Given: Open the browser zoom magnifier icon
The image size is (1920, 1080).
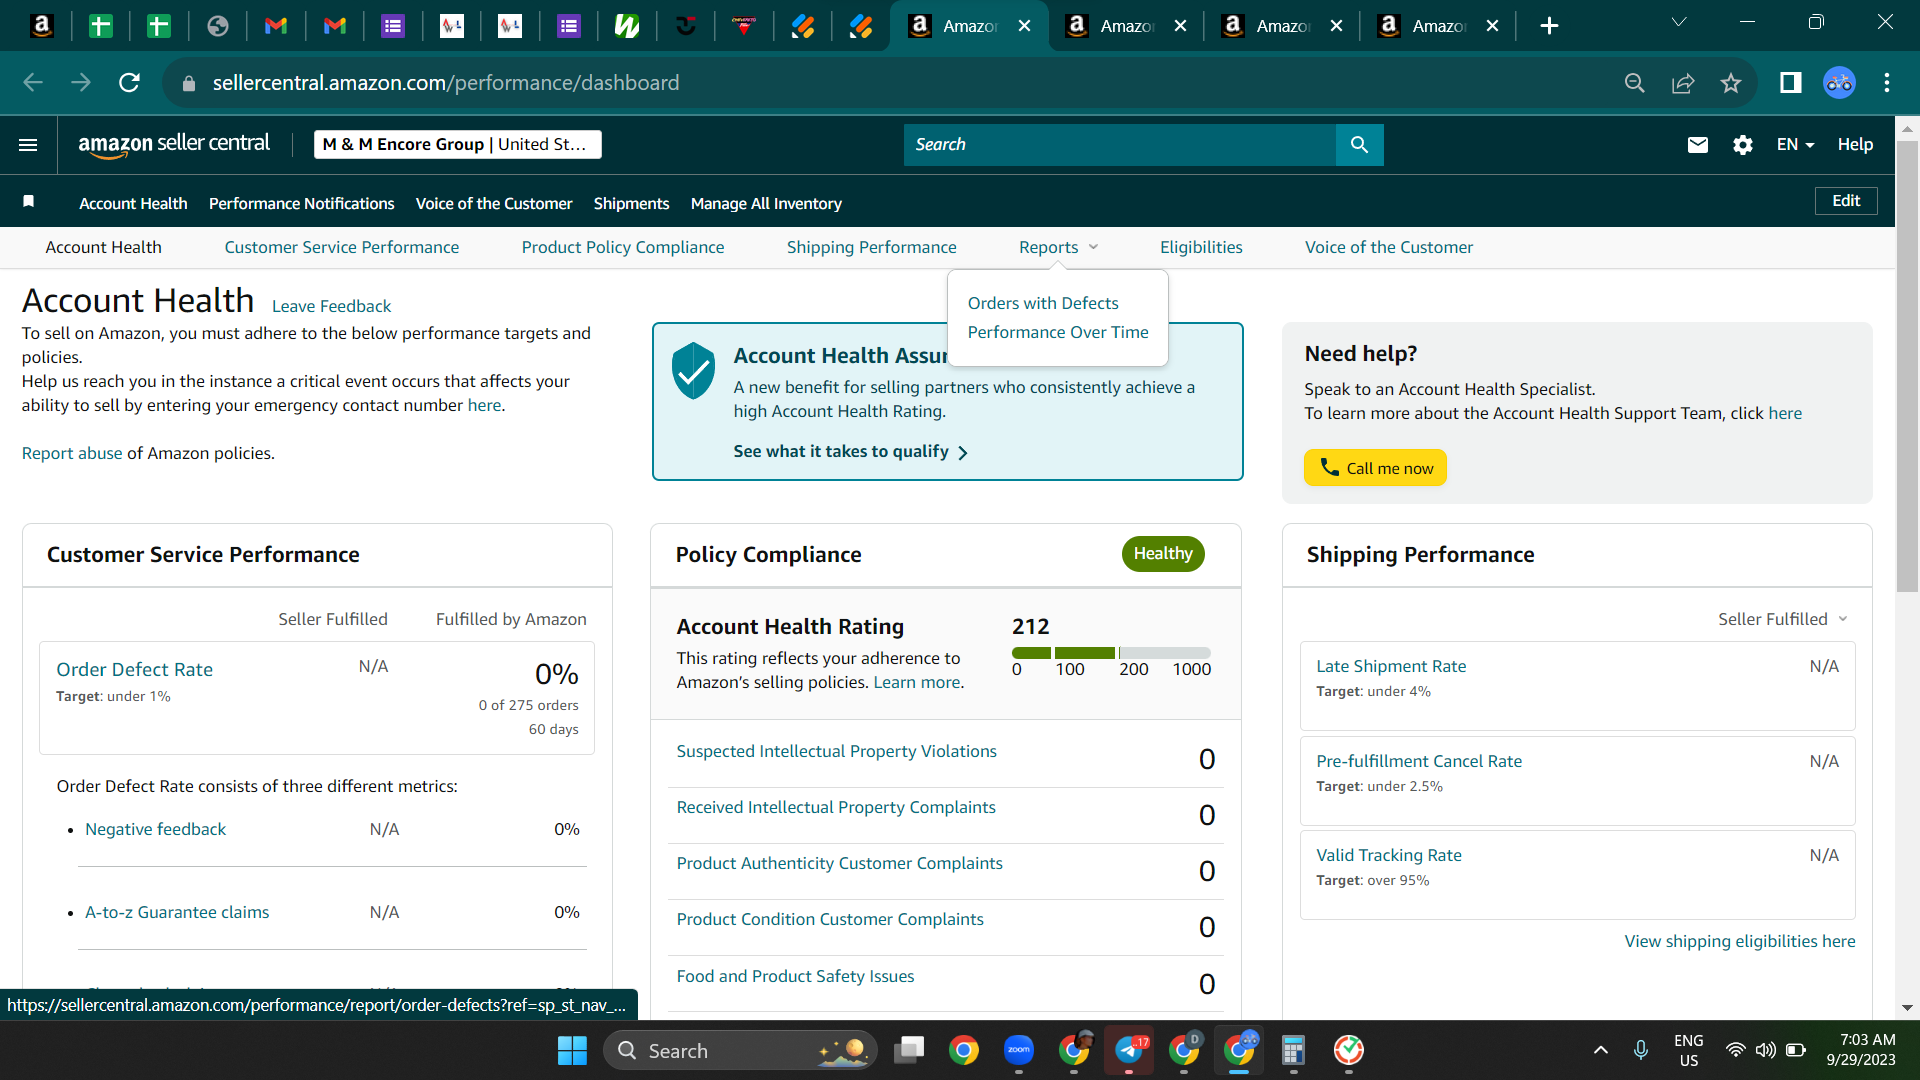Looking at the screenshot, I should pos(1635,83).
